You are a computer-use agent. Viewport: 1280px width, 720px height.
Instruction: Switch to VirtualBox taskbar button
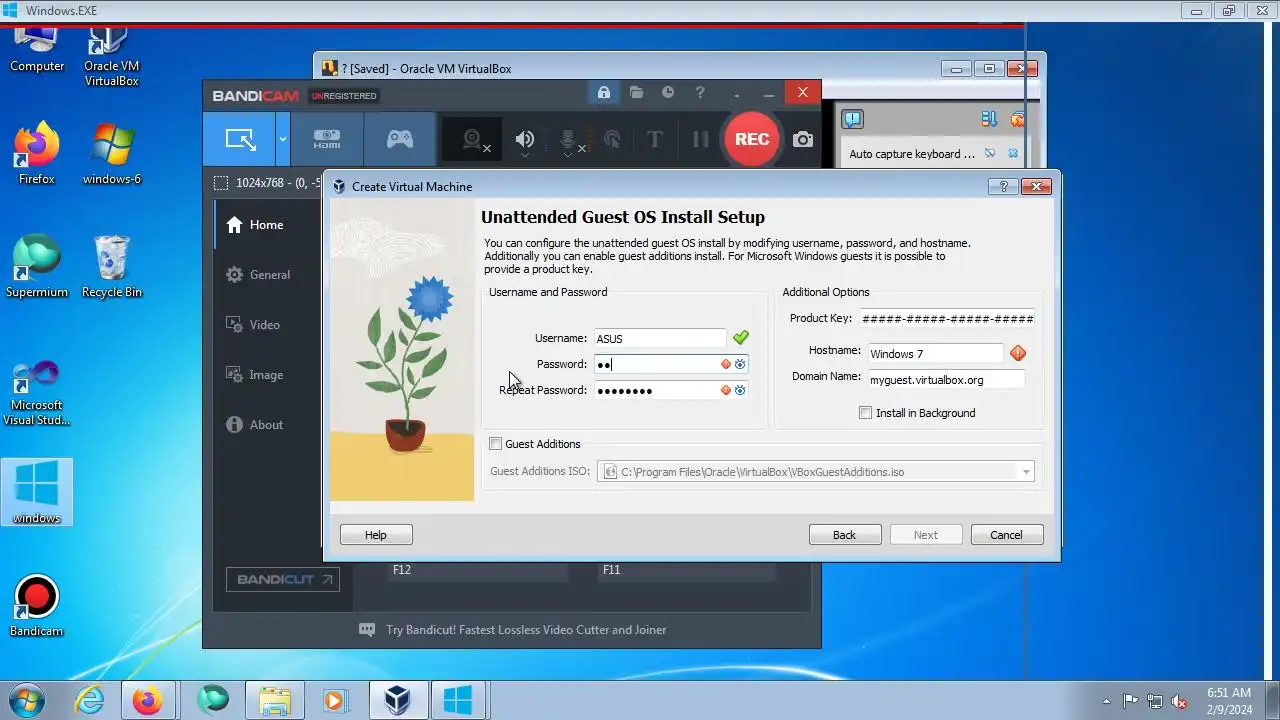[397, 700]
